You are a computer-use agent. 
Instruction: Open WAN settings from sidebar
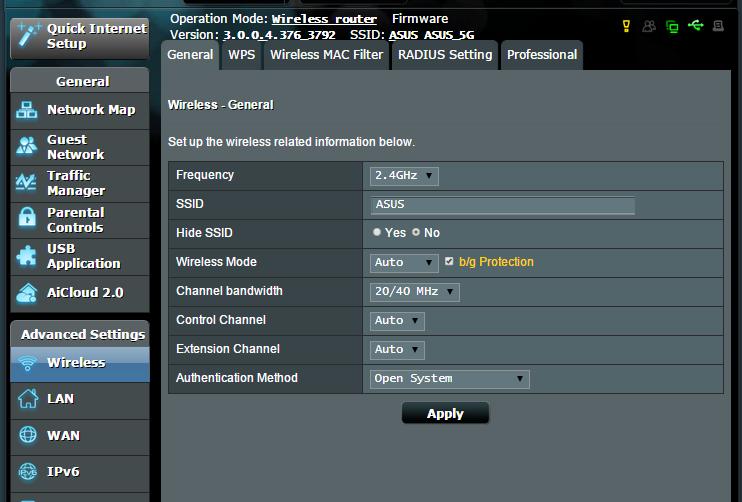[80, 437]
